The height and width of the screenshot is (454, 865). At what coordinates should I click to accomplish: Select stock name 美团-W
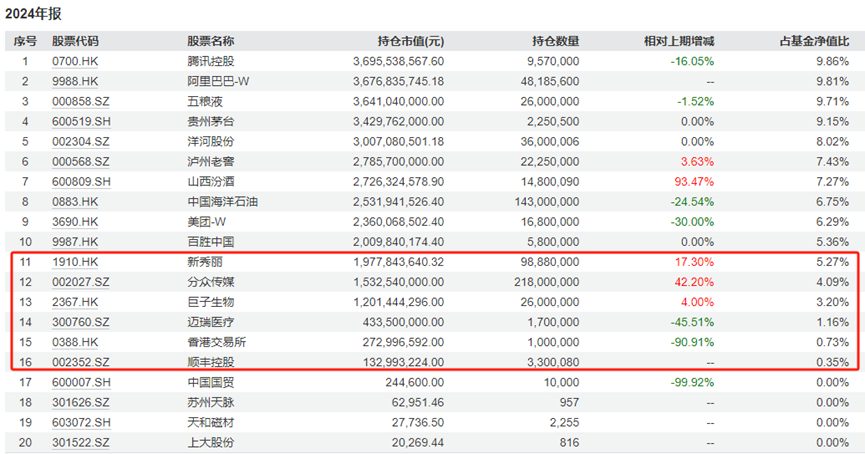(x=206, y=222)
